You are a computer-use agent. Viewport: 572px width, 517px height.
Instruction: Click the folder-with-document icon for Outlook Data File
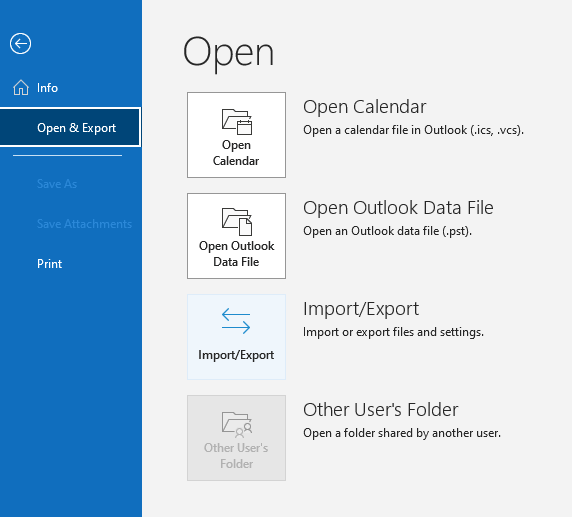coord(237,221)
